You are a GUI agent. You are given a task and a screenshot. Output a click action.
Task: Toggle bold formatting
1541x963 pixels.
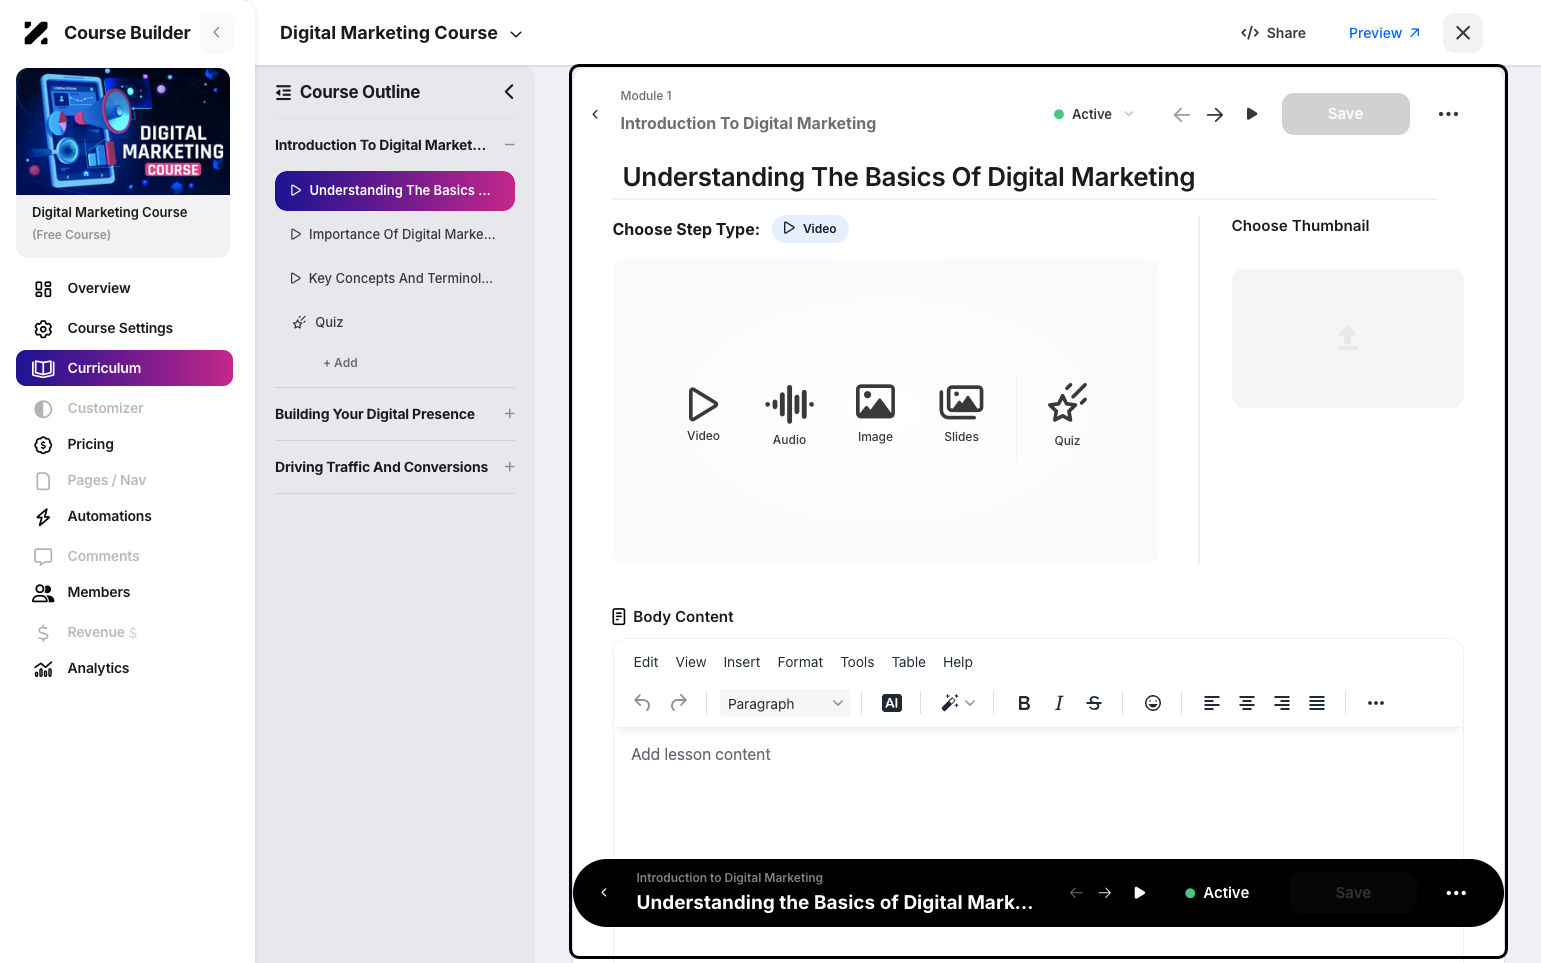(x=1024, y=703)
